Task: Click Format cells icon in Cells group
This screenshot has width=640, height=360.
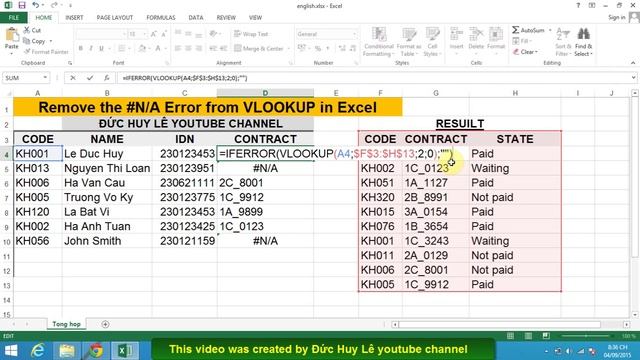Action: pos(496,34)
